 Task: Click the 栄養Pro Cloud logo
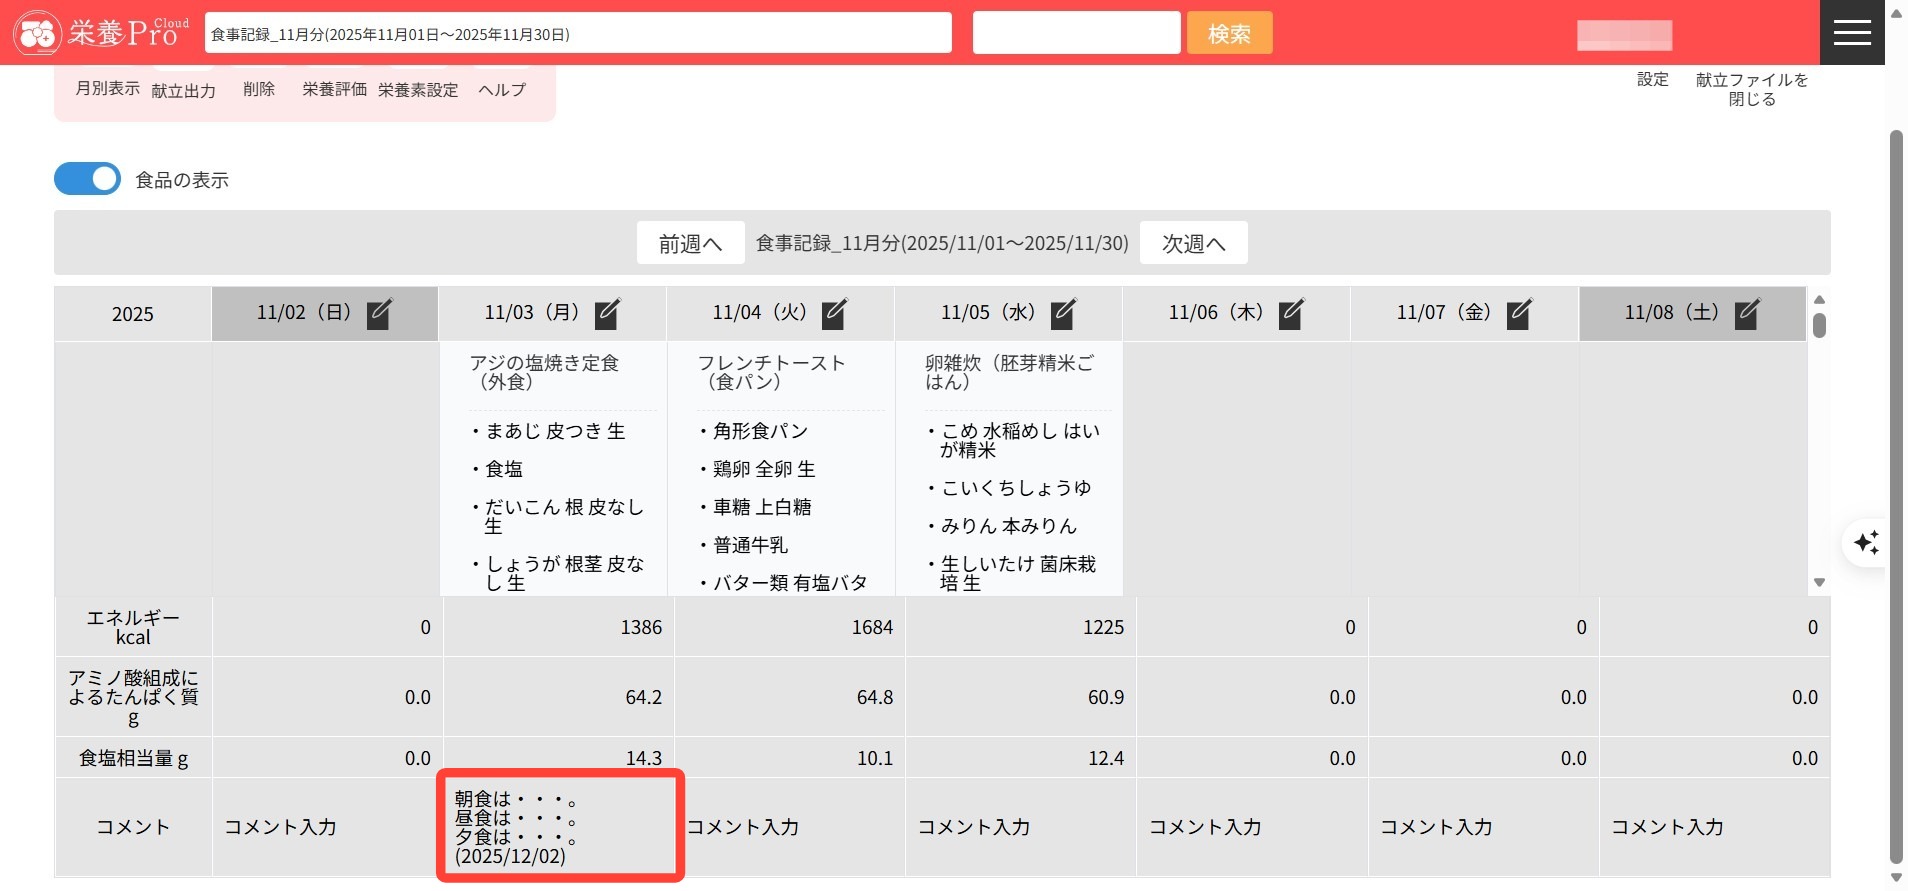pyautogui.click(x=101, y=33)
